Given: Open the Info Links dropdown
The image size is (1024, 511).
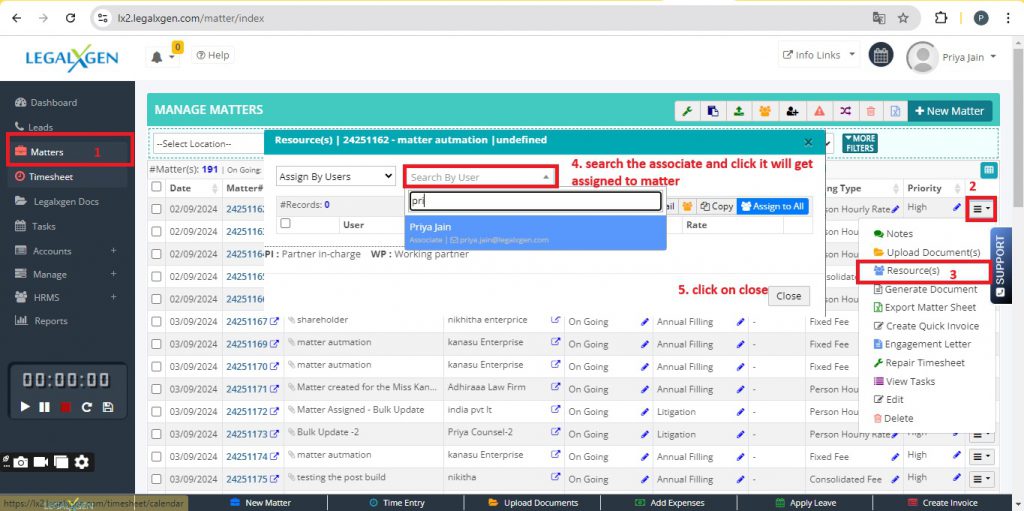Looking at the screenshot, I should [819, 55].
